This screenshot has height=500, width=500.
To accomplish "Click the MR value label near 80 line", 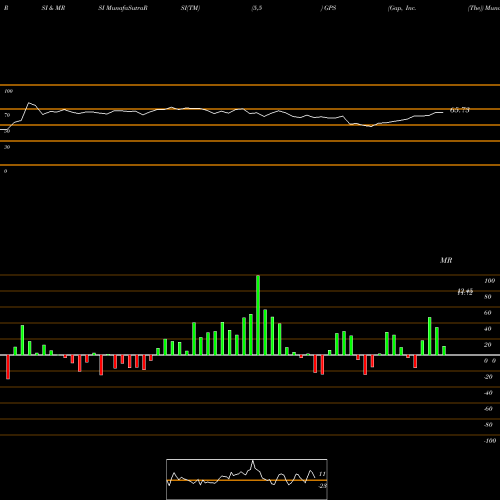I will click(465, 292).
